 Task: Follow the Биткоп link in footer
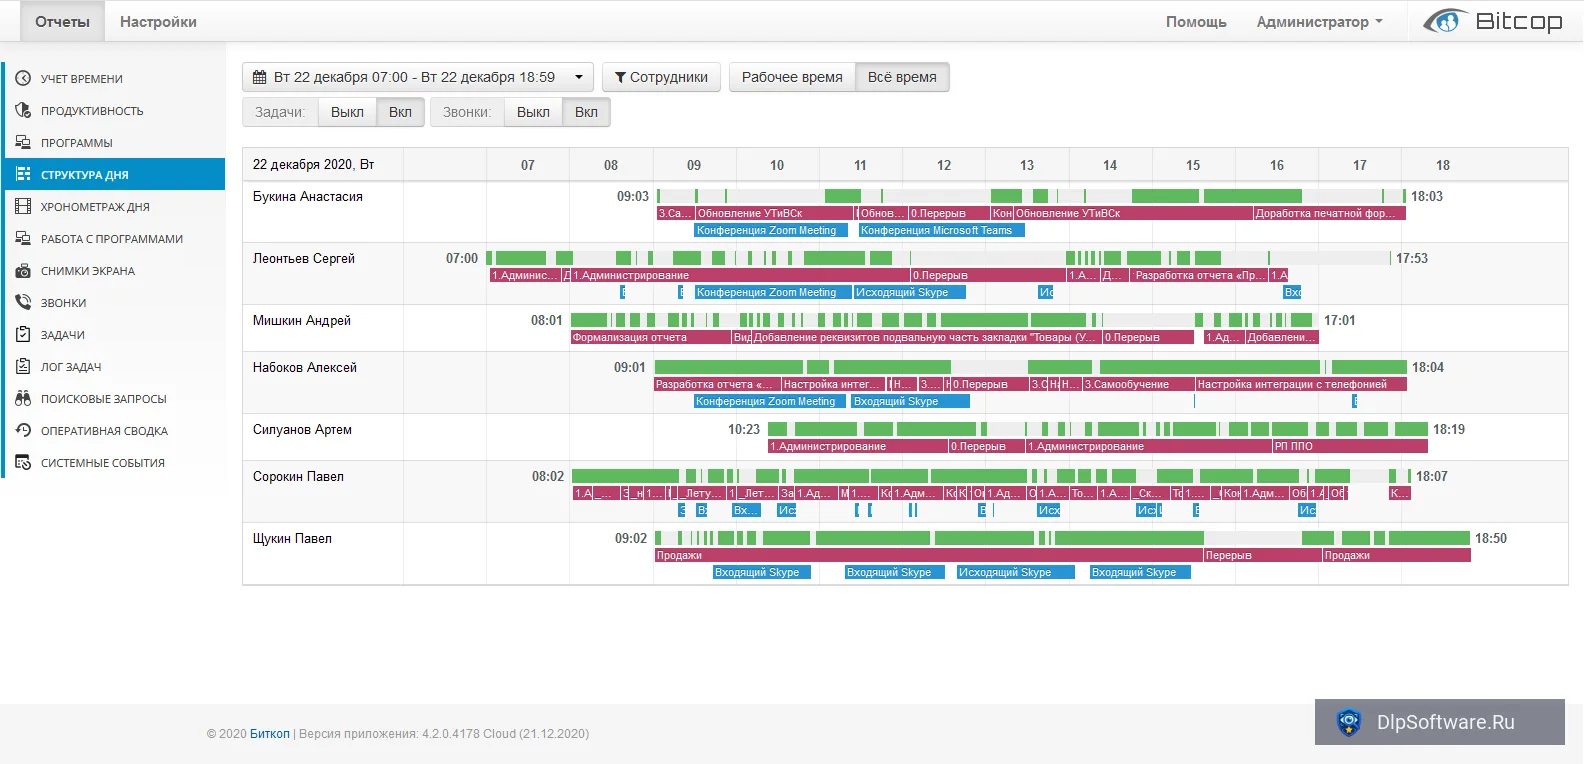[270, 733]
